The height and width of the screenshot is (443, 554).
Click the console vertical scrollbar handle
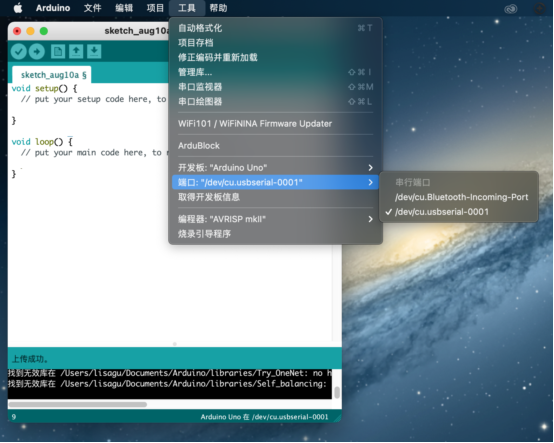tap(337, 392)
